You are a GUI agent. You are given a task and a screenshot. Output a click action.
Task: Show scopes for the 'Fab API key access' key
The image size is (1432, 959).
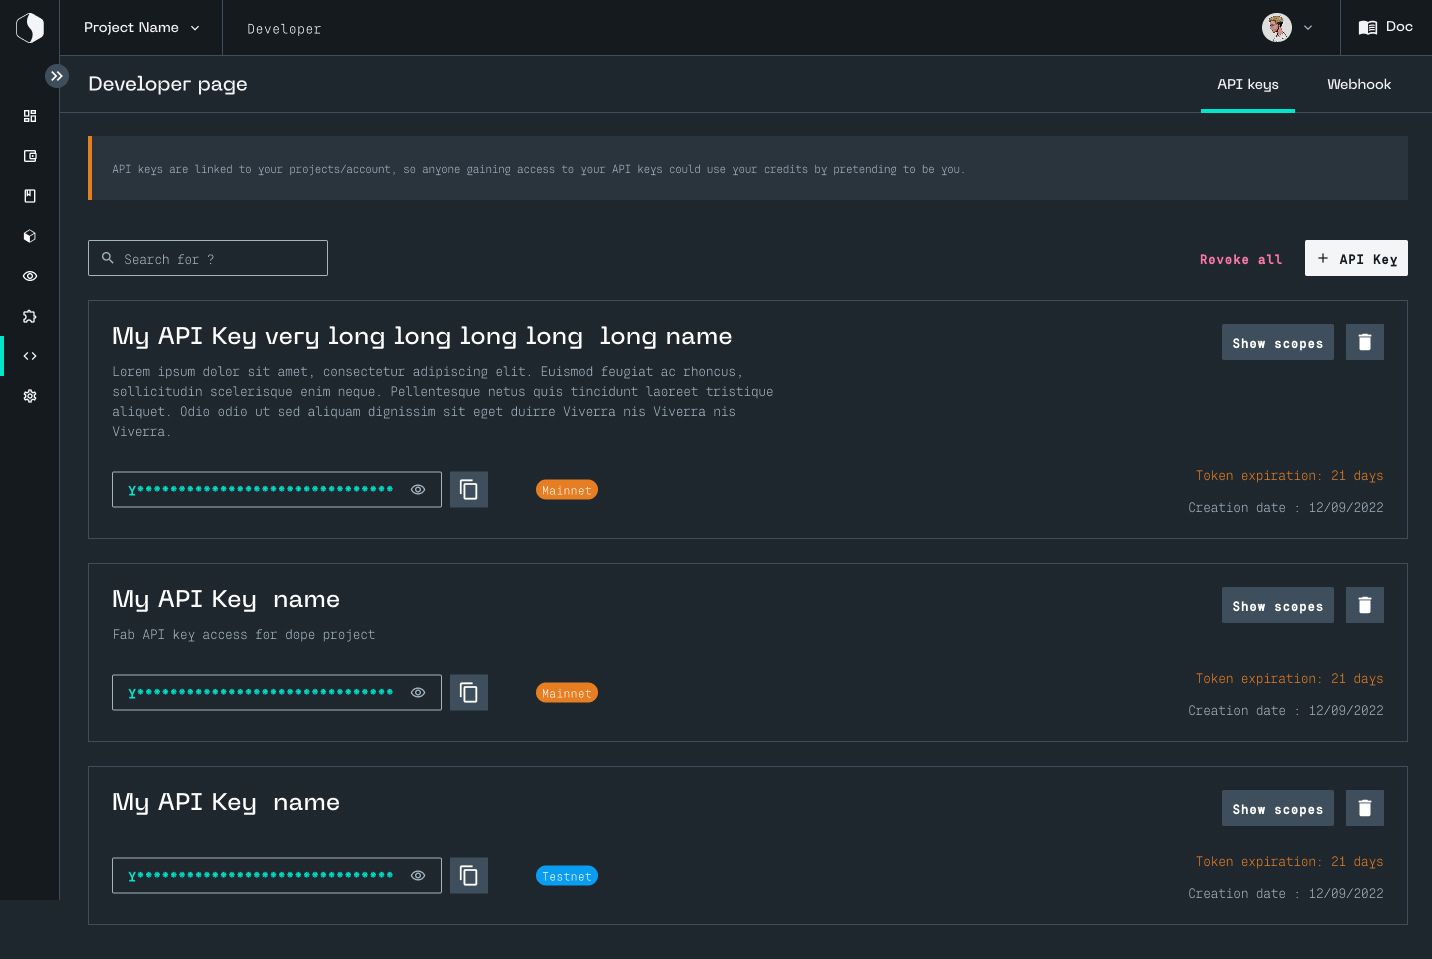1278,605
